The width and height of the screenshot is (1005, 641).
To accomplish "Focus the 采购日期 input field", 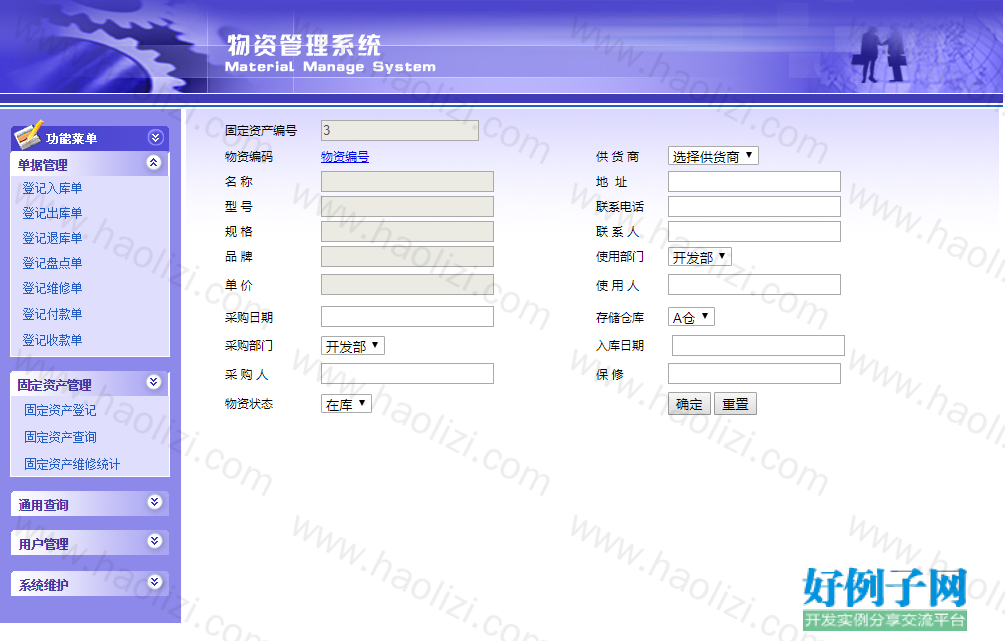I will click(408, 317).
